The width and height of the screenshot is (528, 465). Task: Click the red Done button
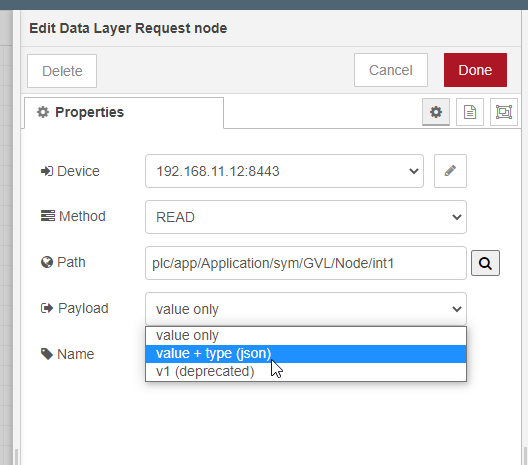[x=475, y=70]
